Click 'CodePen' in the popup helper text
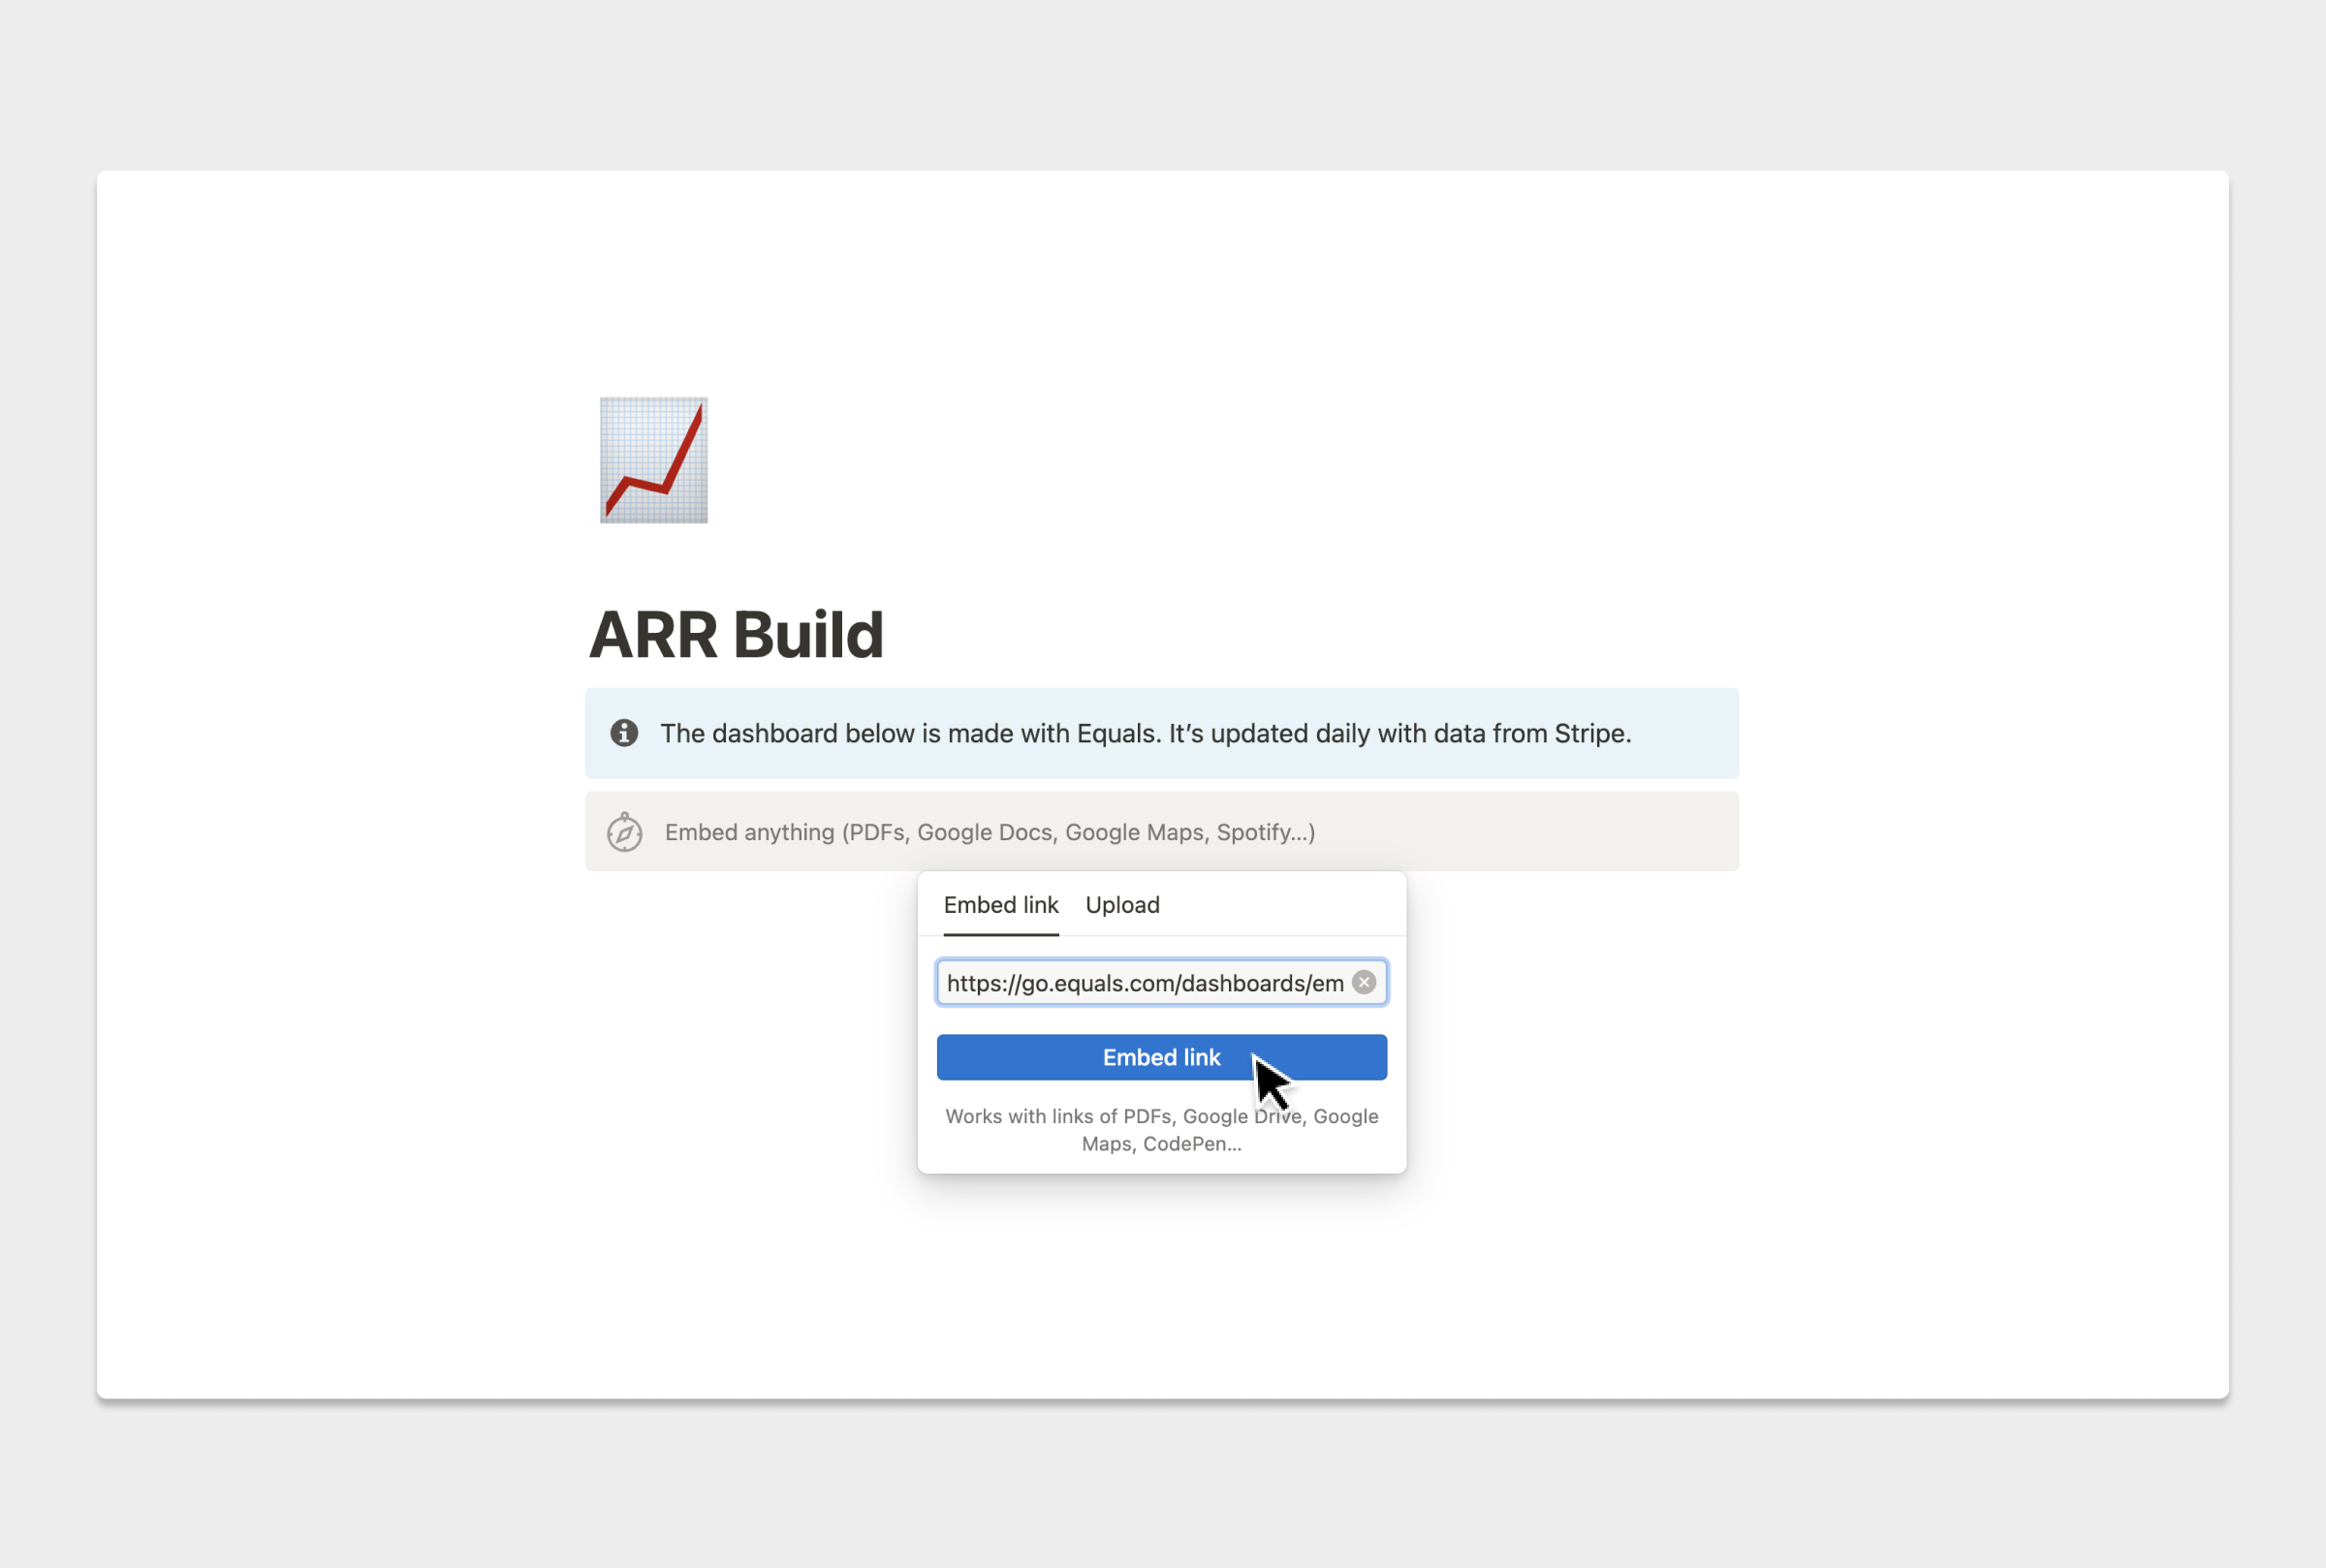This screenshot has width=2326, height=1568. click(1186, 1144)
